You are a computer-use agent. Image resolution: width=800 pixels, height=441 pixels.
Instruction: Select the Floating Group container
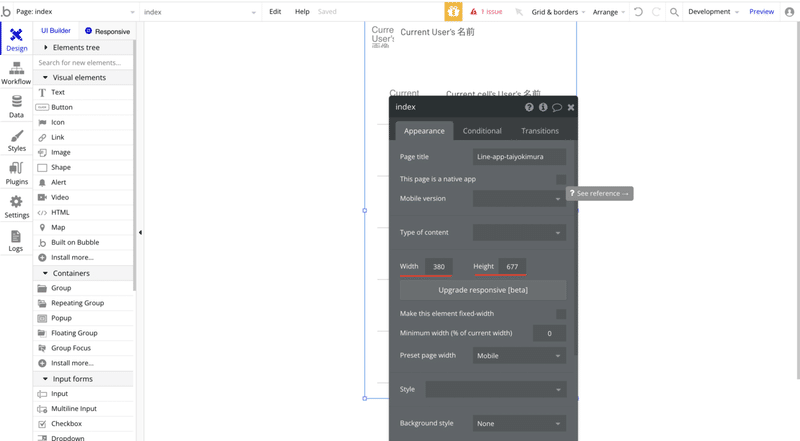point(85,333)
